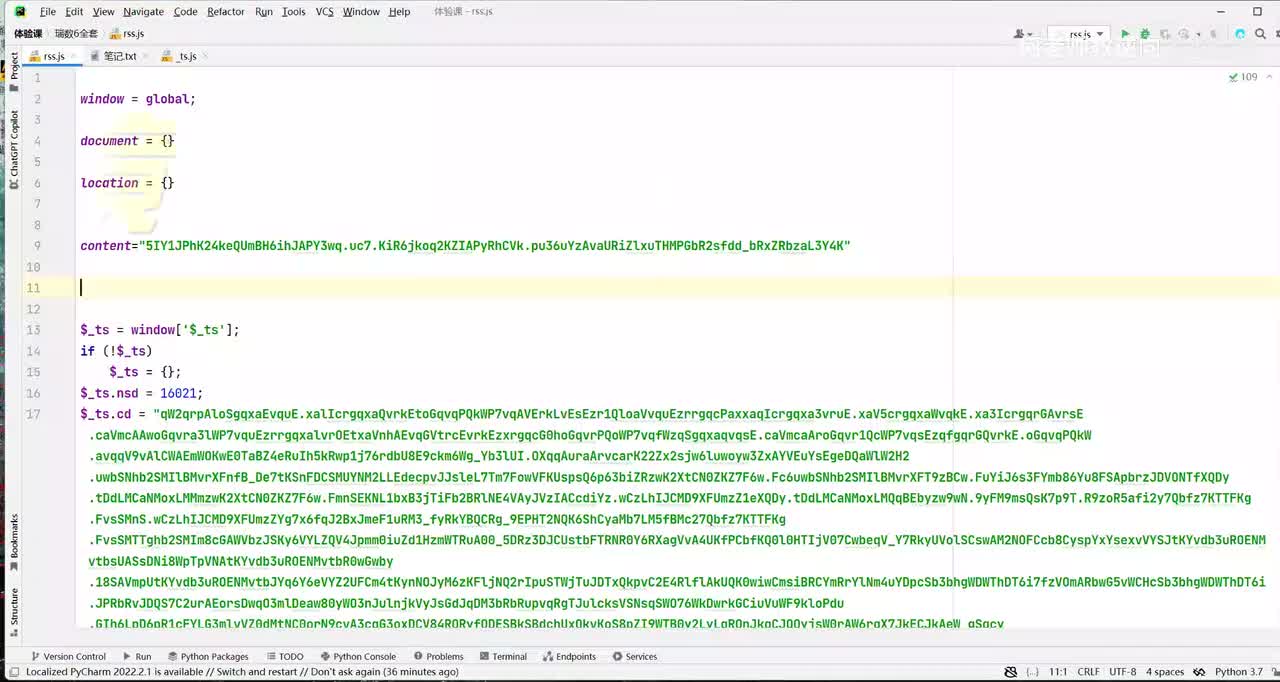
Task: Open the profiler run dropdown arrow
Action: click(1198, 34)
